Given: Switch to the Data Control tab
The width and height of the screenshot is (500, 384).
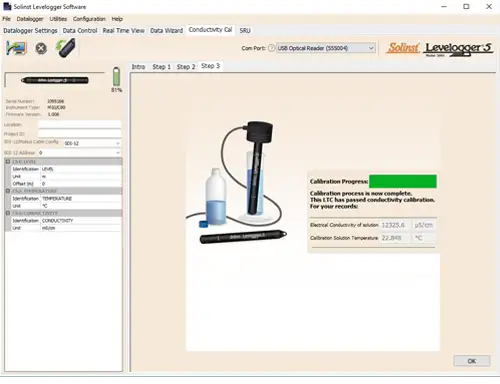Looking at the screenshot, I should click(x=80, y=31).
